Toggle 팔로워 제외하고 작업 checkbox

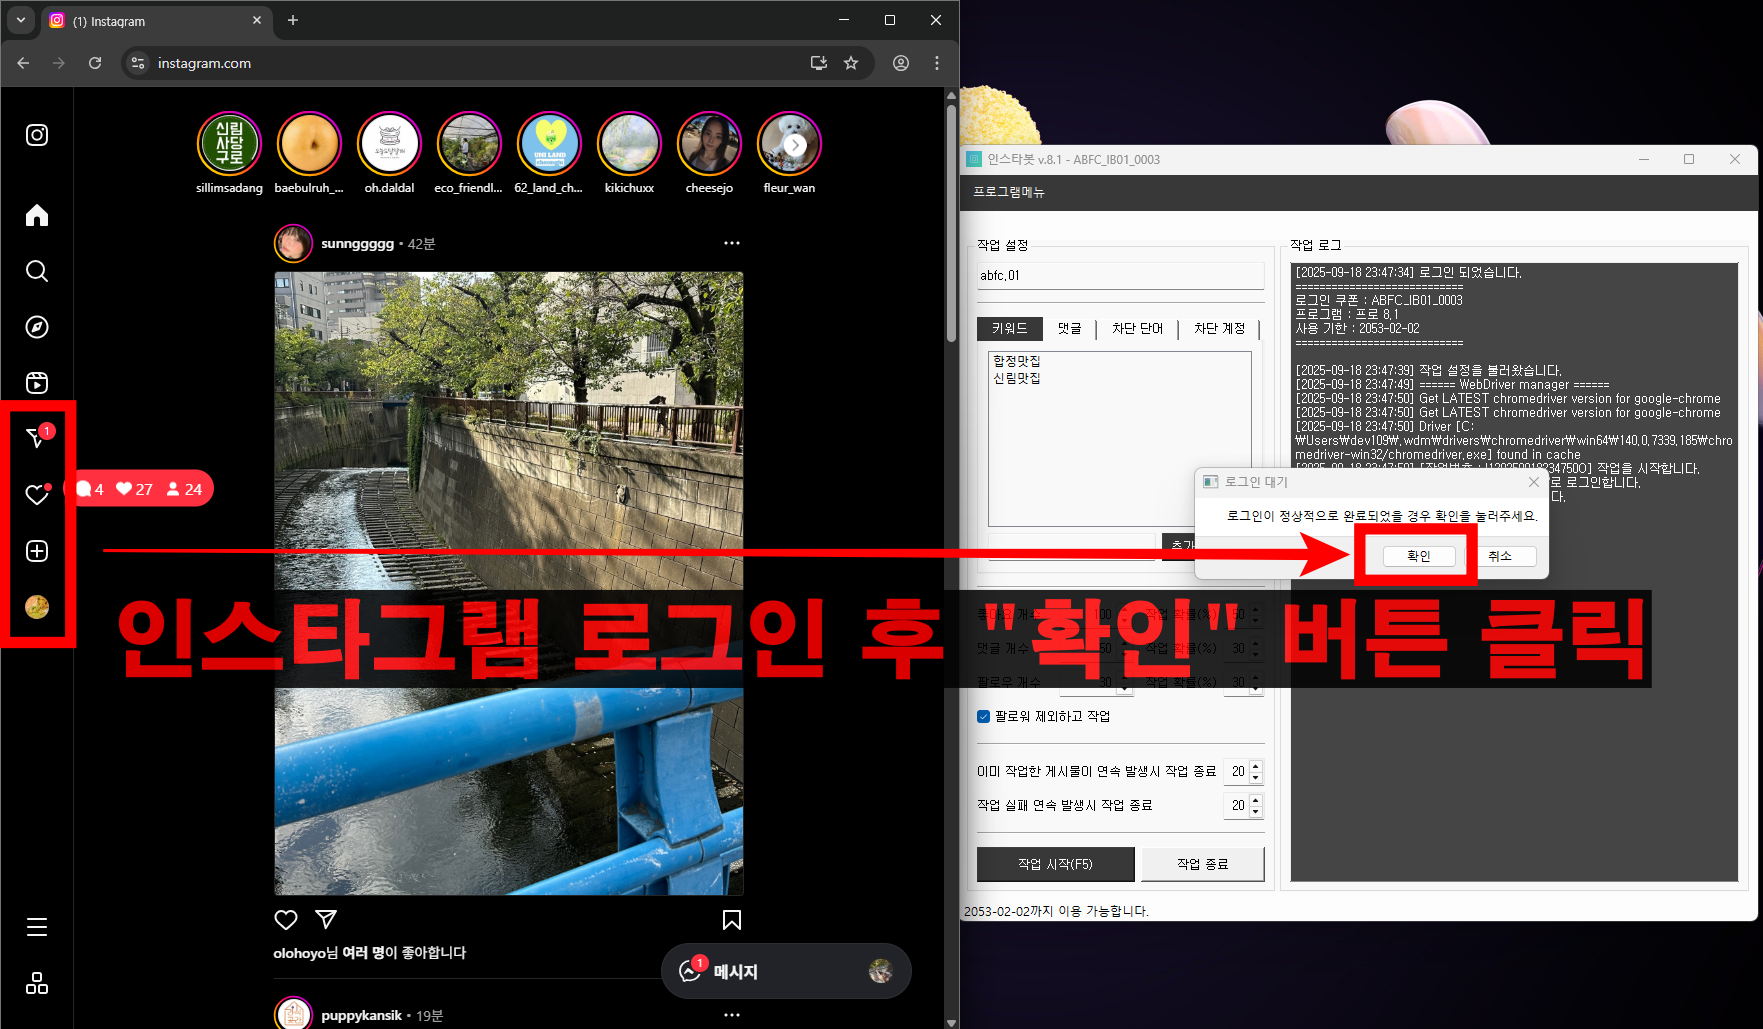pyautogui.click(x=983, y=716)
